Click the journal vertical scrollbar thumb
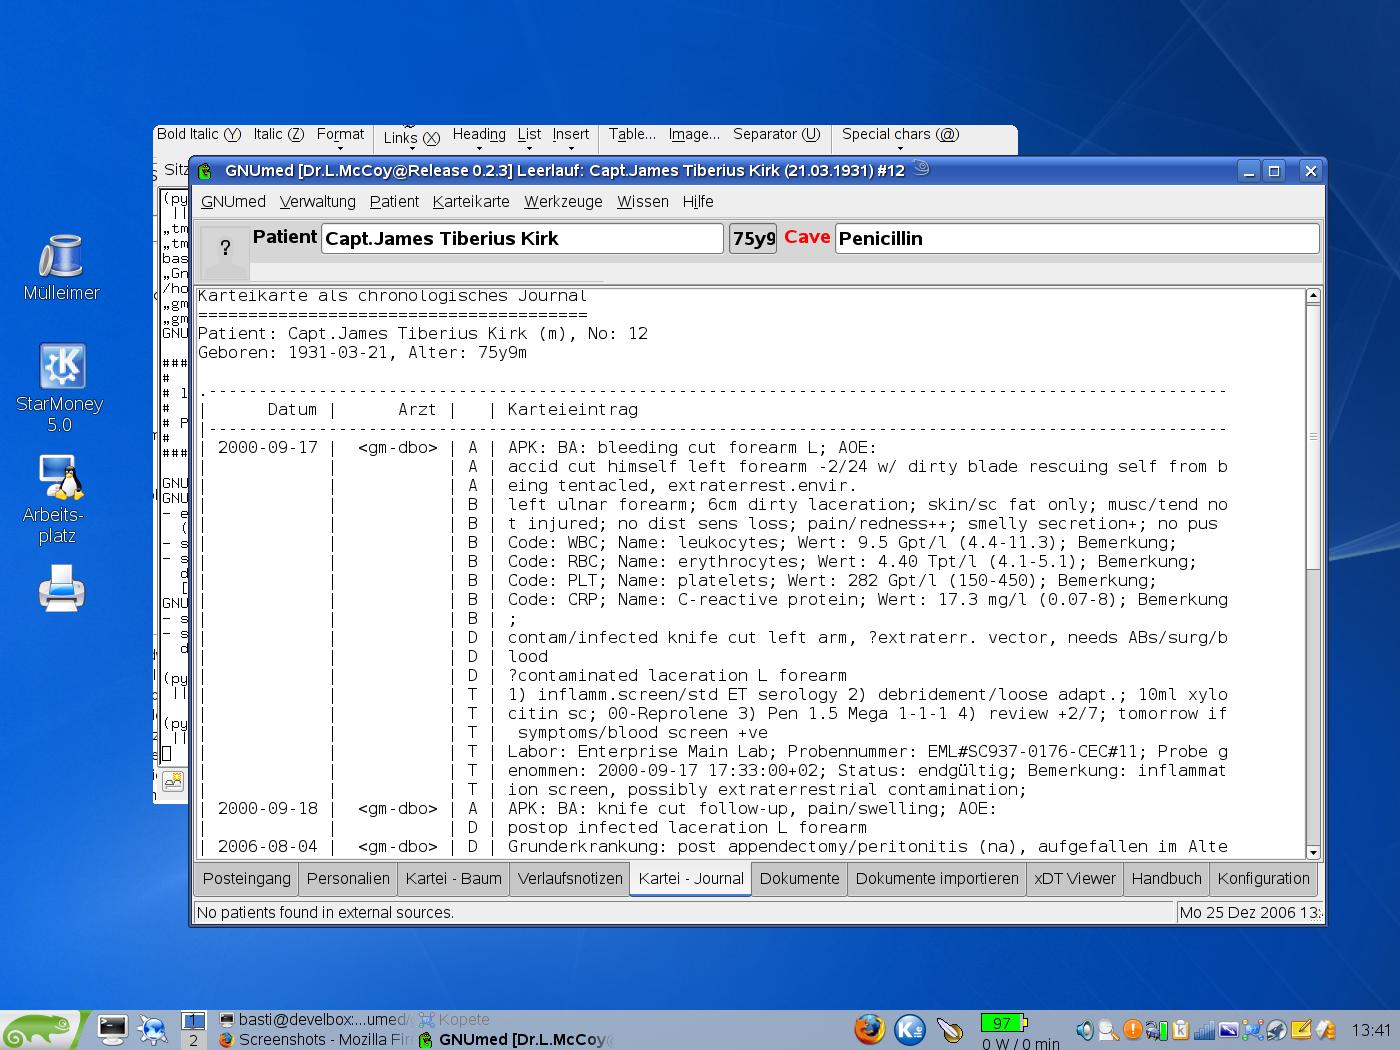The width and height of the screenshot is (1400, 1050). 1313,436
